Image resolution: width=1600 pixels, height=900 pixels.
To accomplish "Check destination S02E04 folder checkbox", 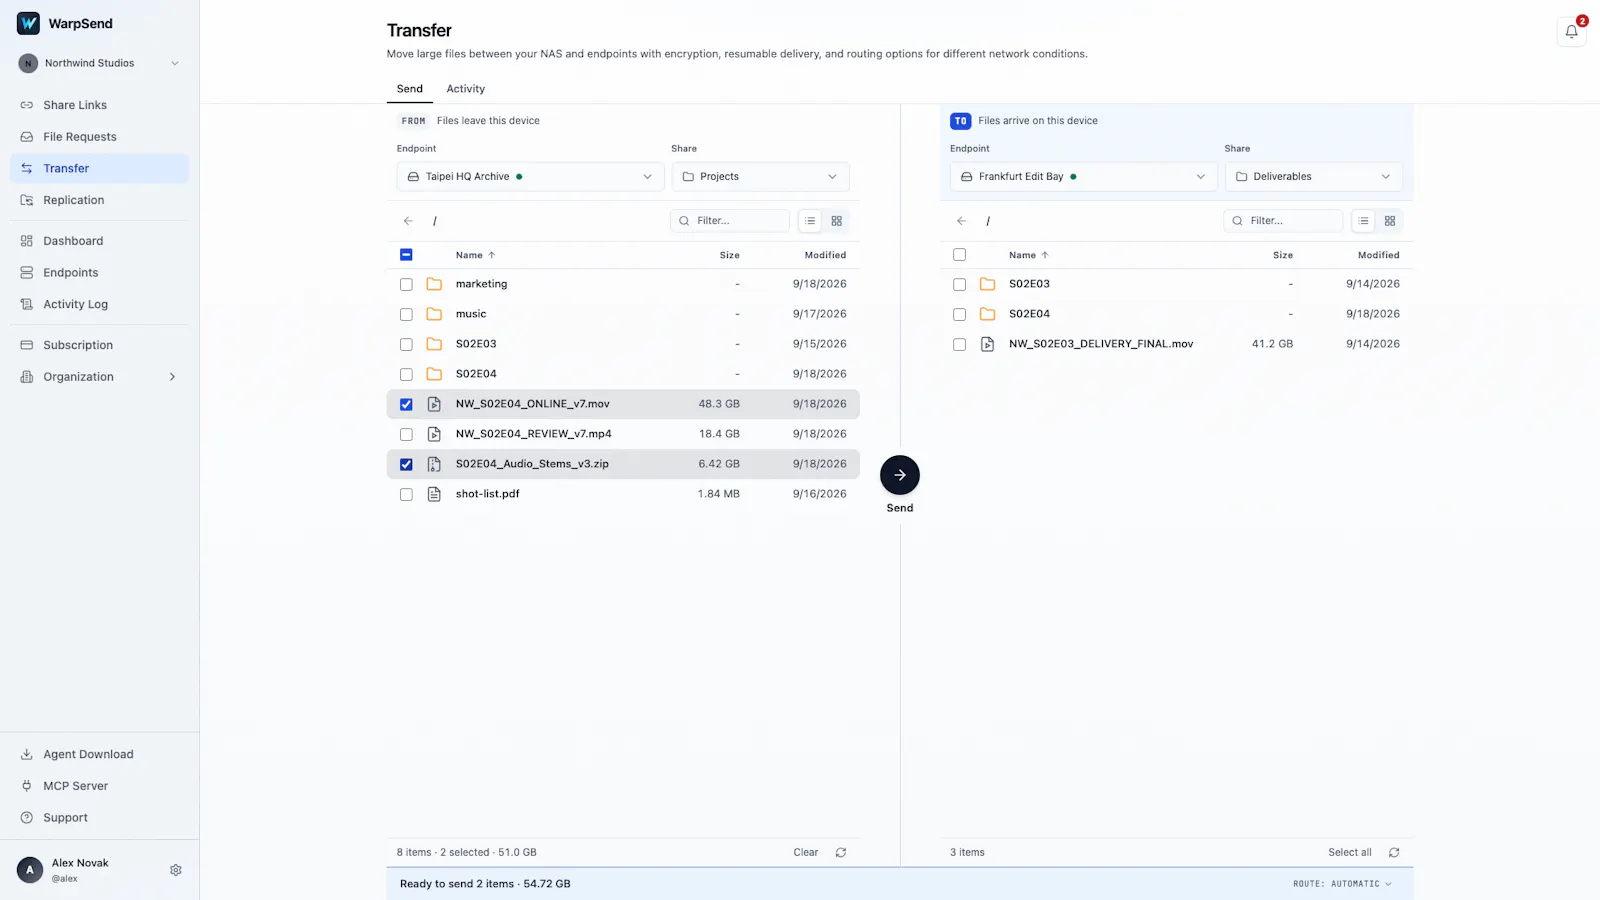I will [x=959, y=314].
